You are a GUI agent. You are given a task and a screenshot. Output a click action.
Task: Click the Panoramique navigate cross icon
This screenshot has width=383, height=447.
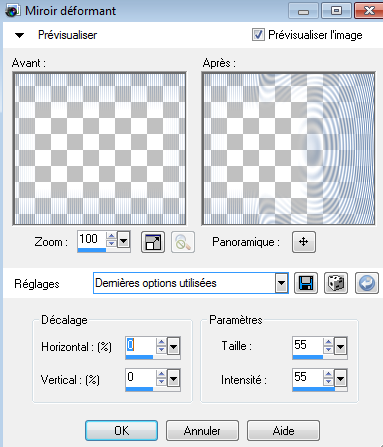(304, 242)
